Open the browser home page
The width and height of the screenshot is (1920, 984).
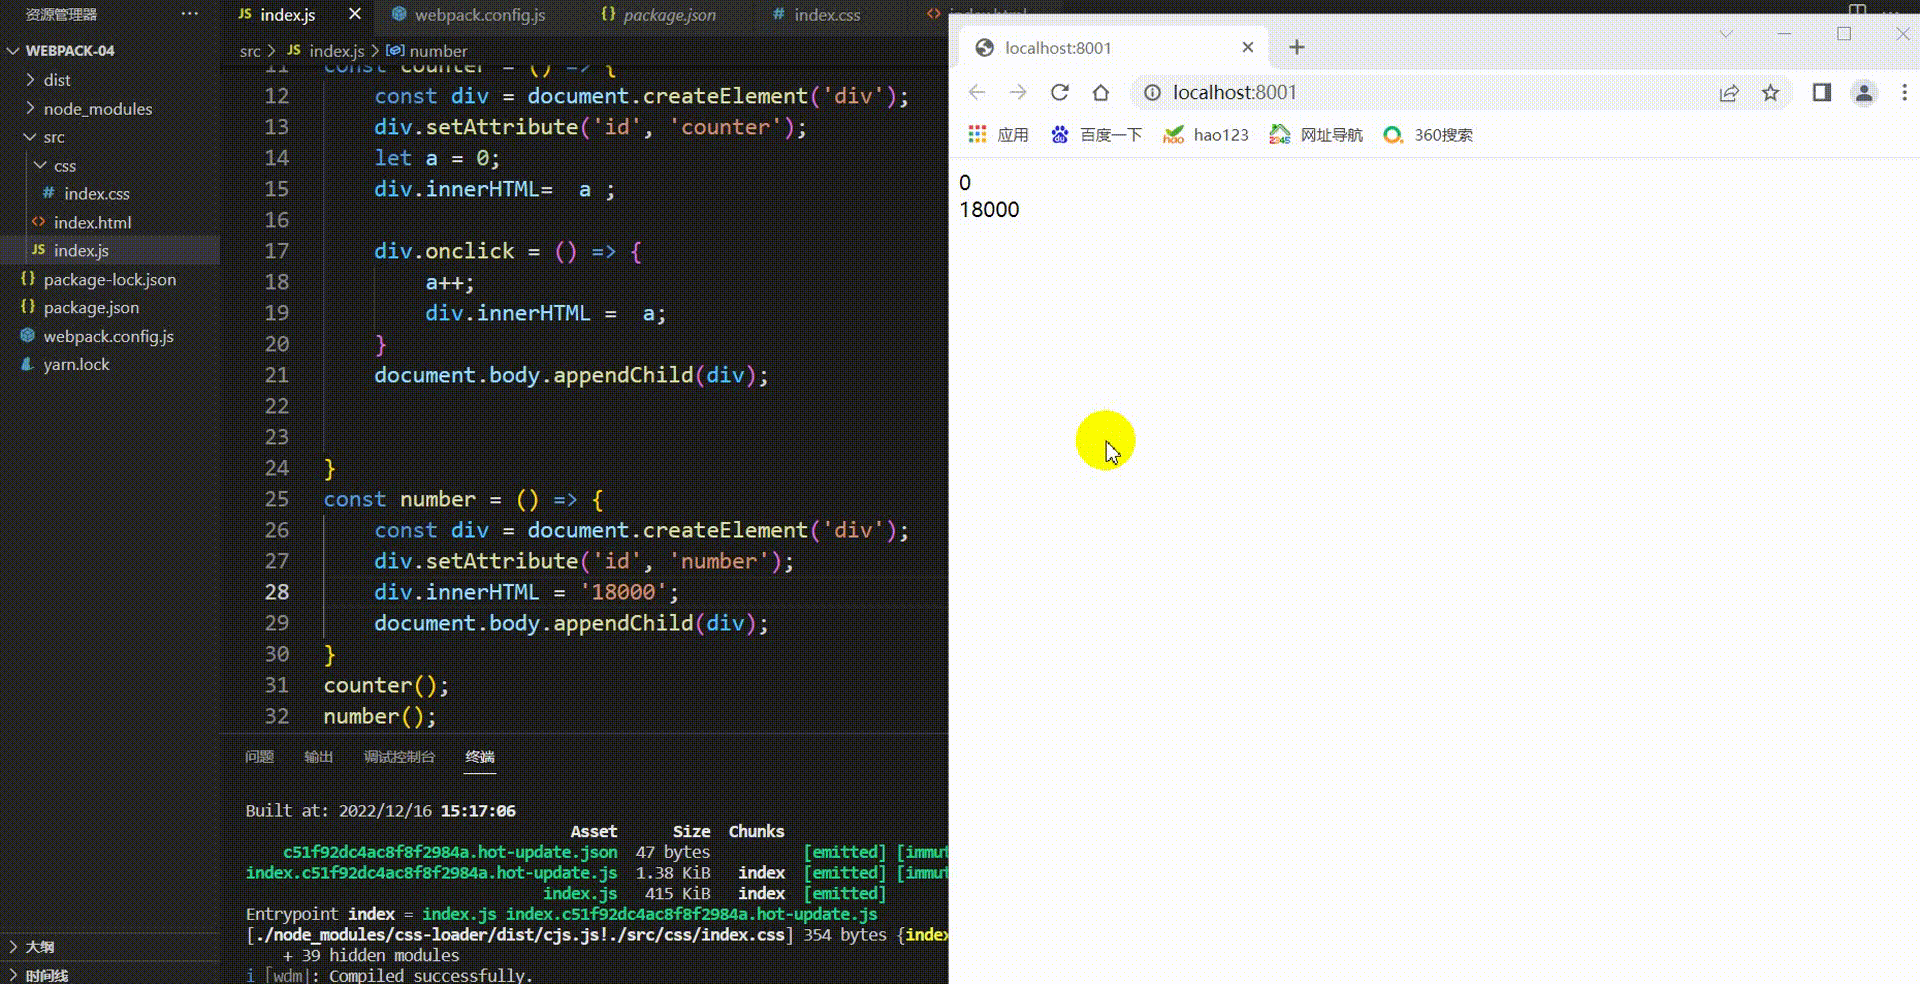1101,93
